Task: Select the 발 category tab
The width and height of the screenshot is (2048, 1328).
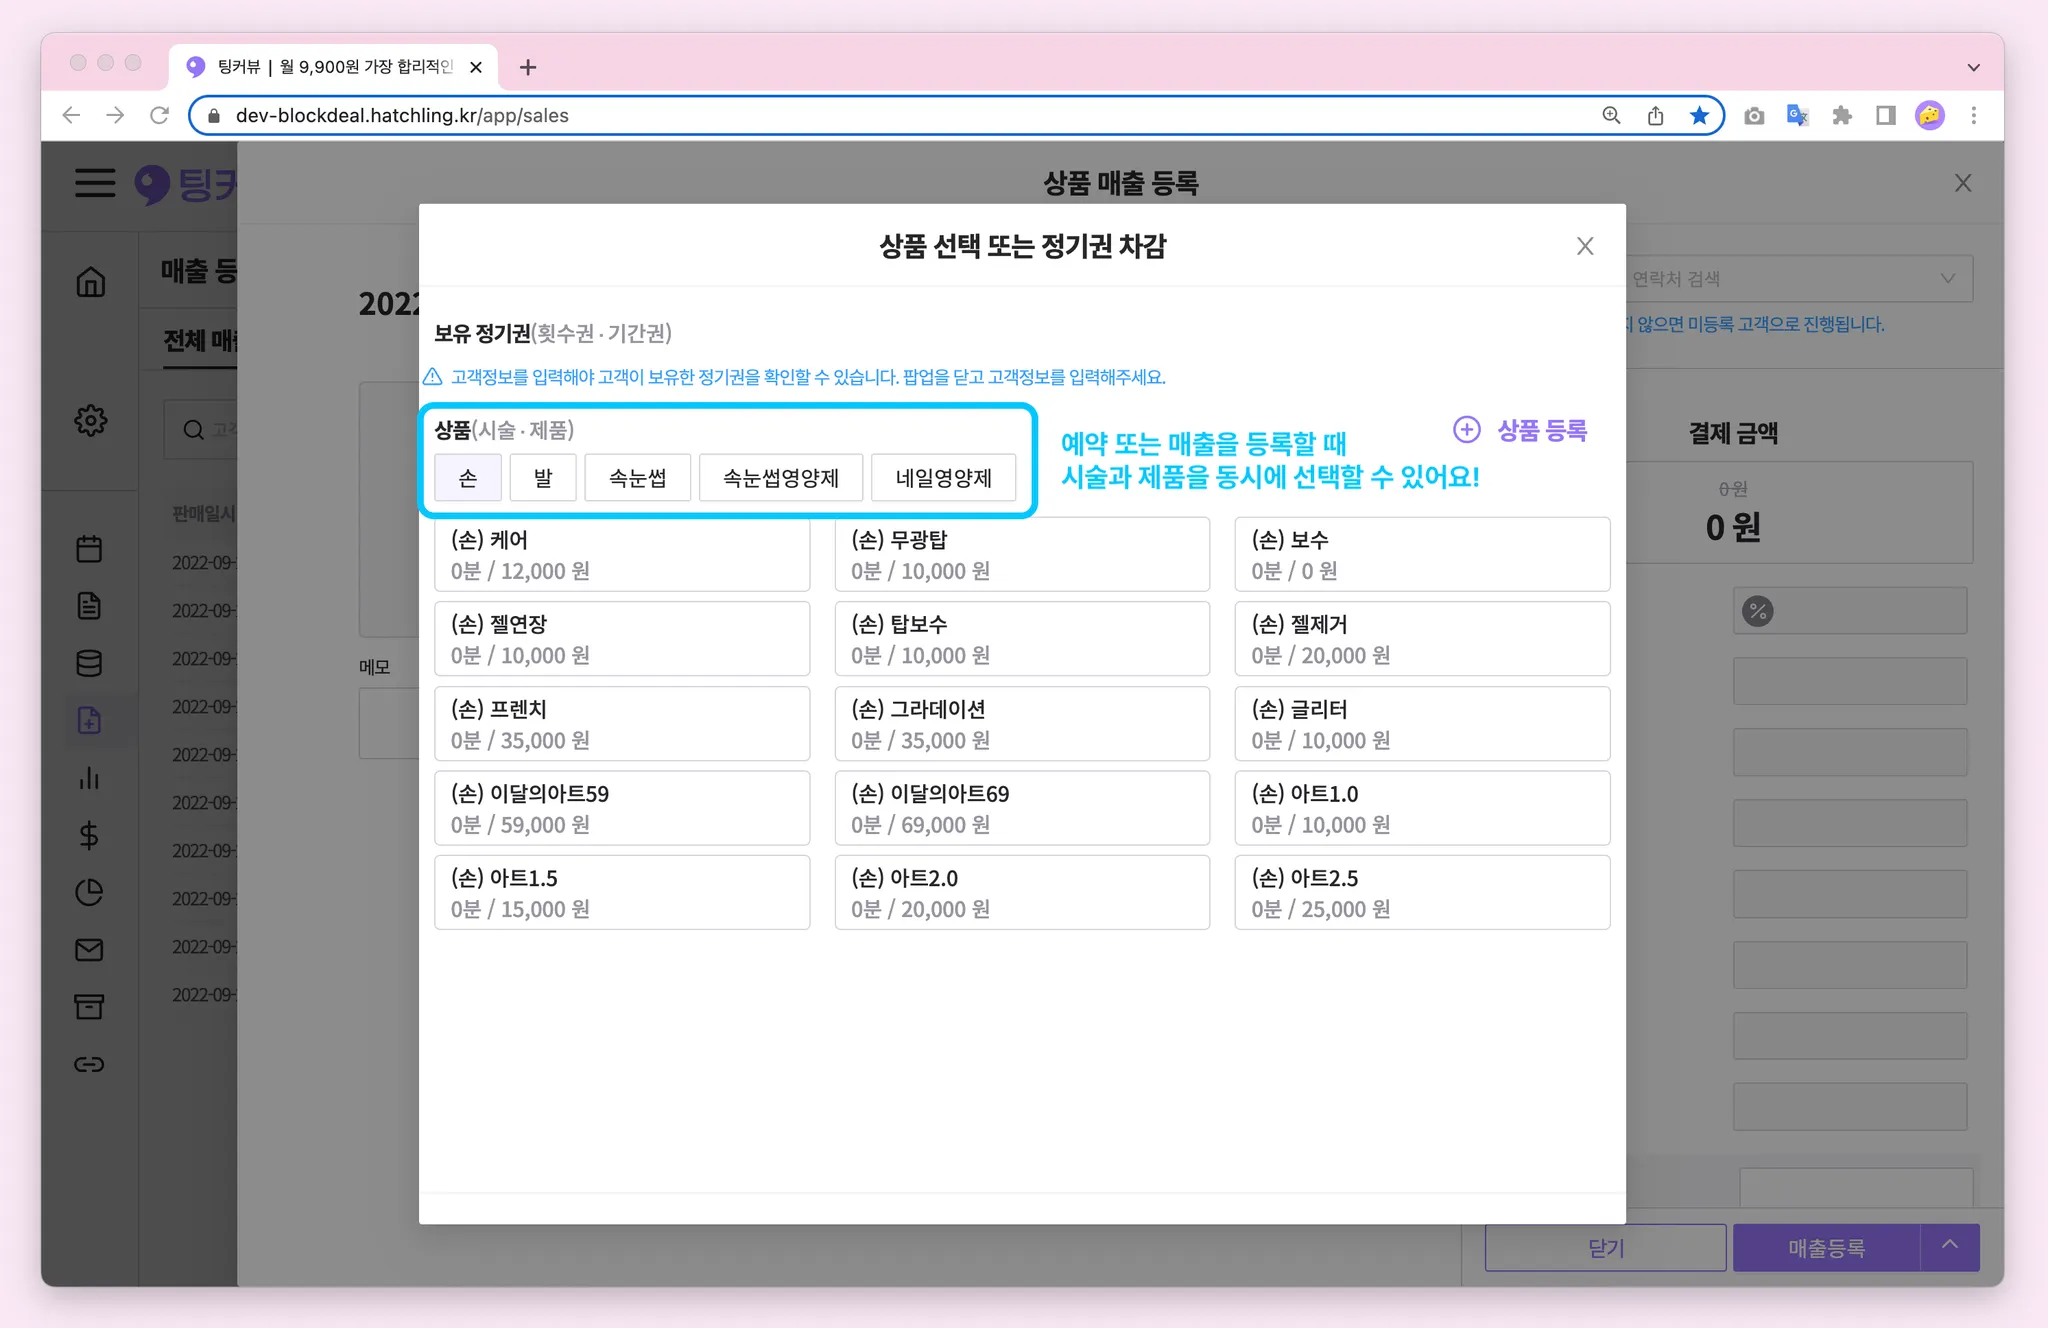Action: [543, 478]
